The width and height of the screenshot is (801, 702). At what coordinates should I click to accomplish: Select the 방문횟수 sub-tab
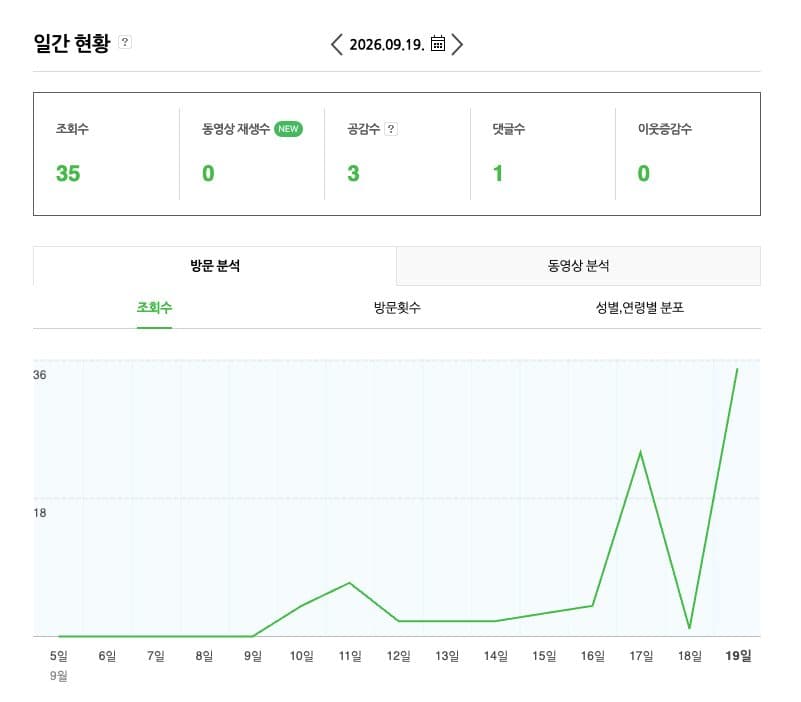[397, 308]
